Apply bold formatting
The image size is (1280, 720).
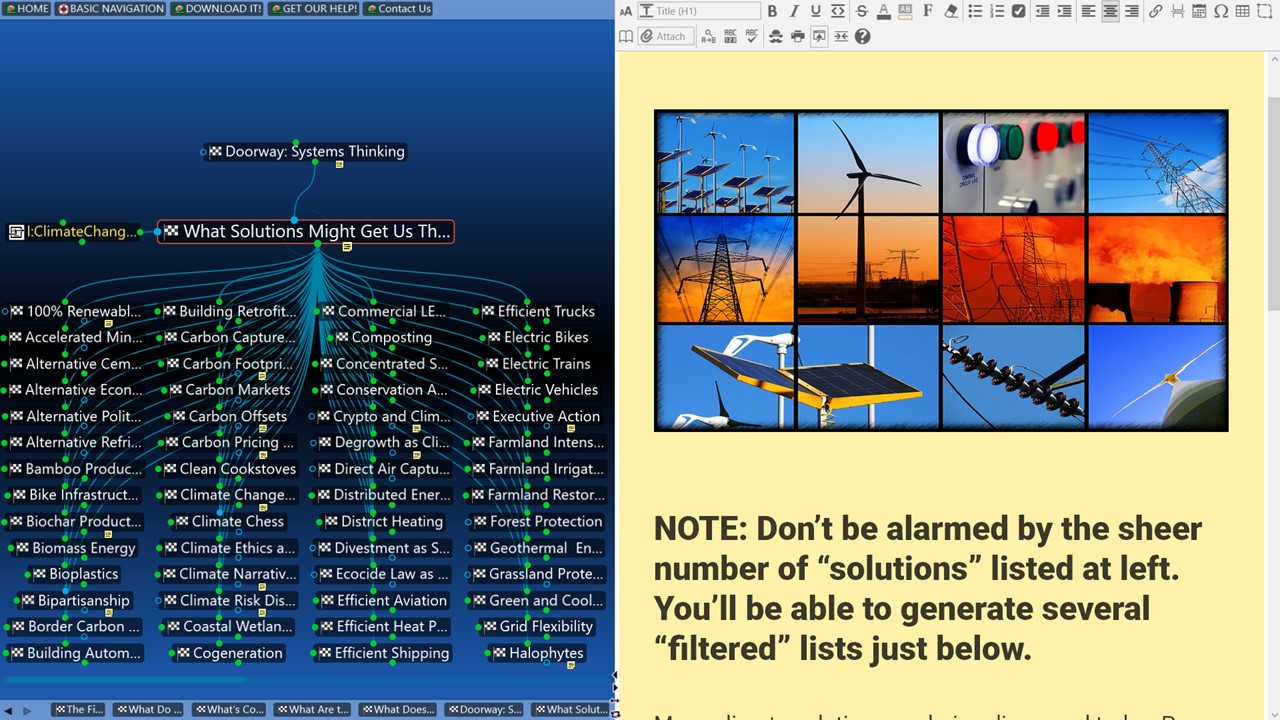point(772,12)
